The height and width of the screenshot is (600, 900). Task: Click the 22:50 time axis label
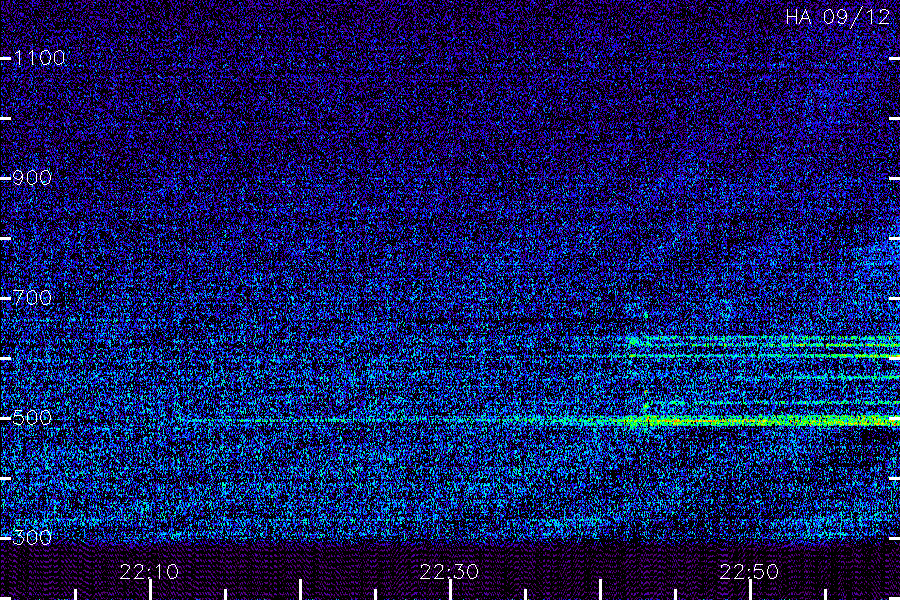[749, 572]
